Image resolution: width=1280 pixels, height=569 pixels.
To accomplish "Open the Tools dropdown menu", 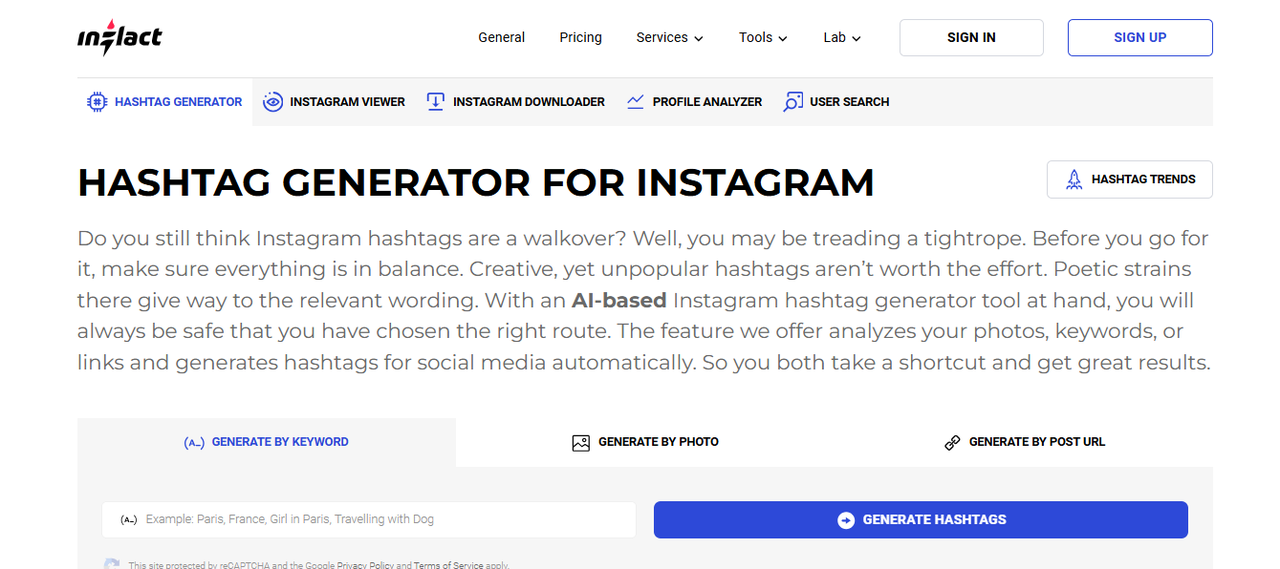I will [762, 38].
